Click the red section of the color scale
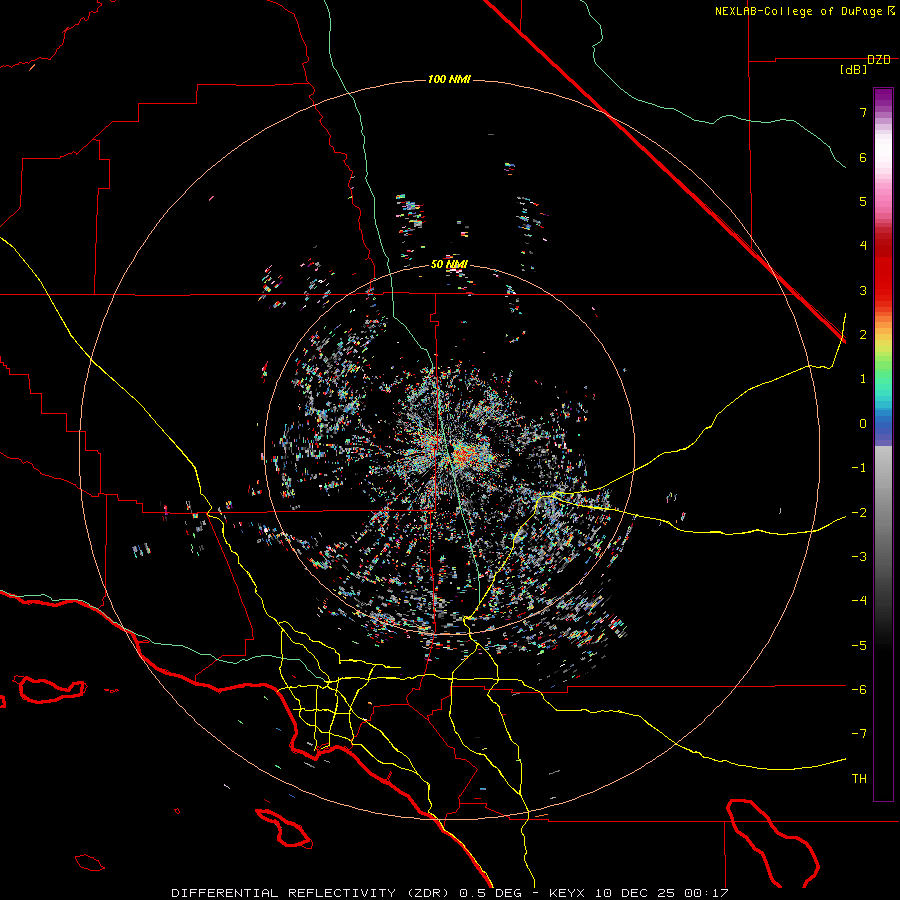This screenshot has width=900, height=900. (x=883, y=270)
